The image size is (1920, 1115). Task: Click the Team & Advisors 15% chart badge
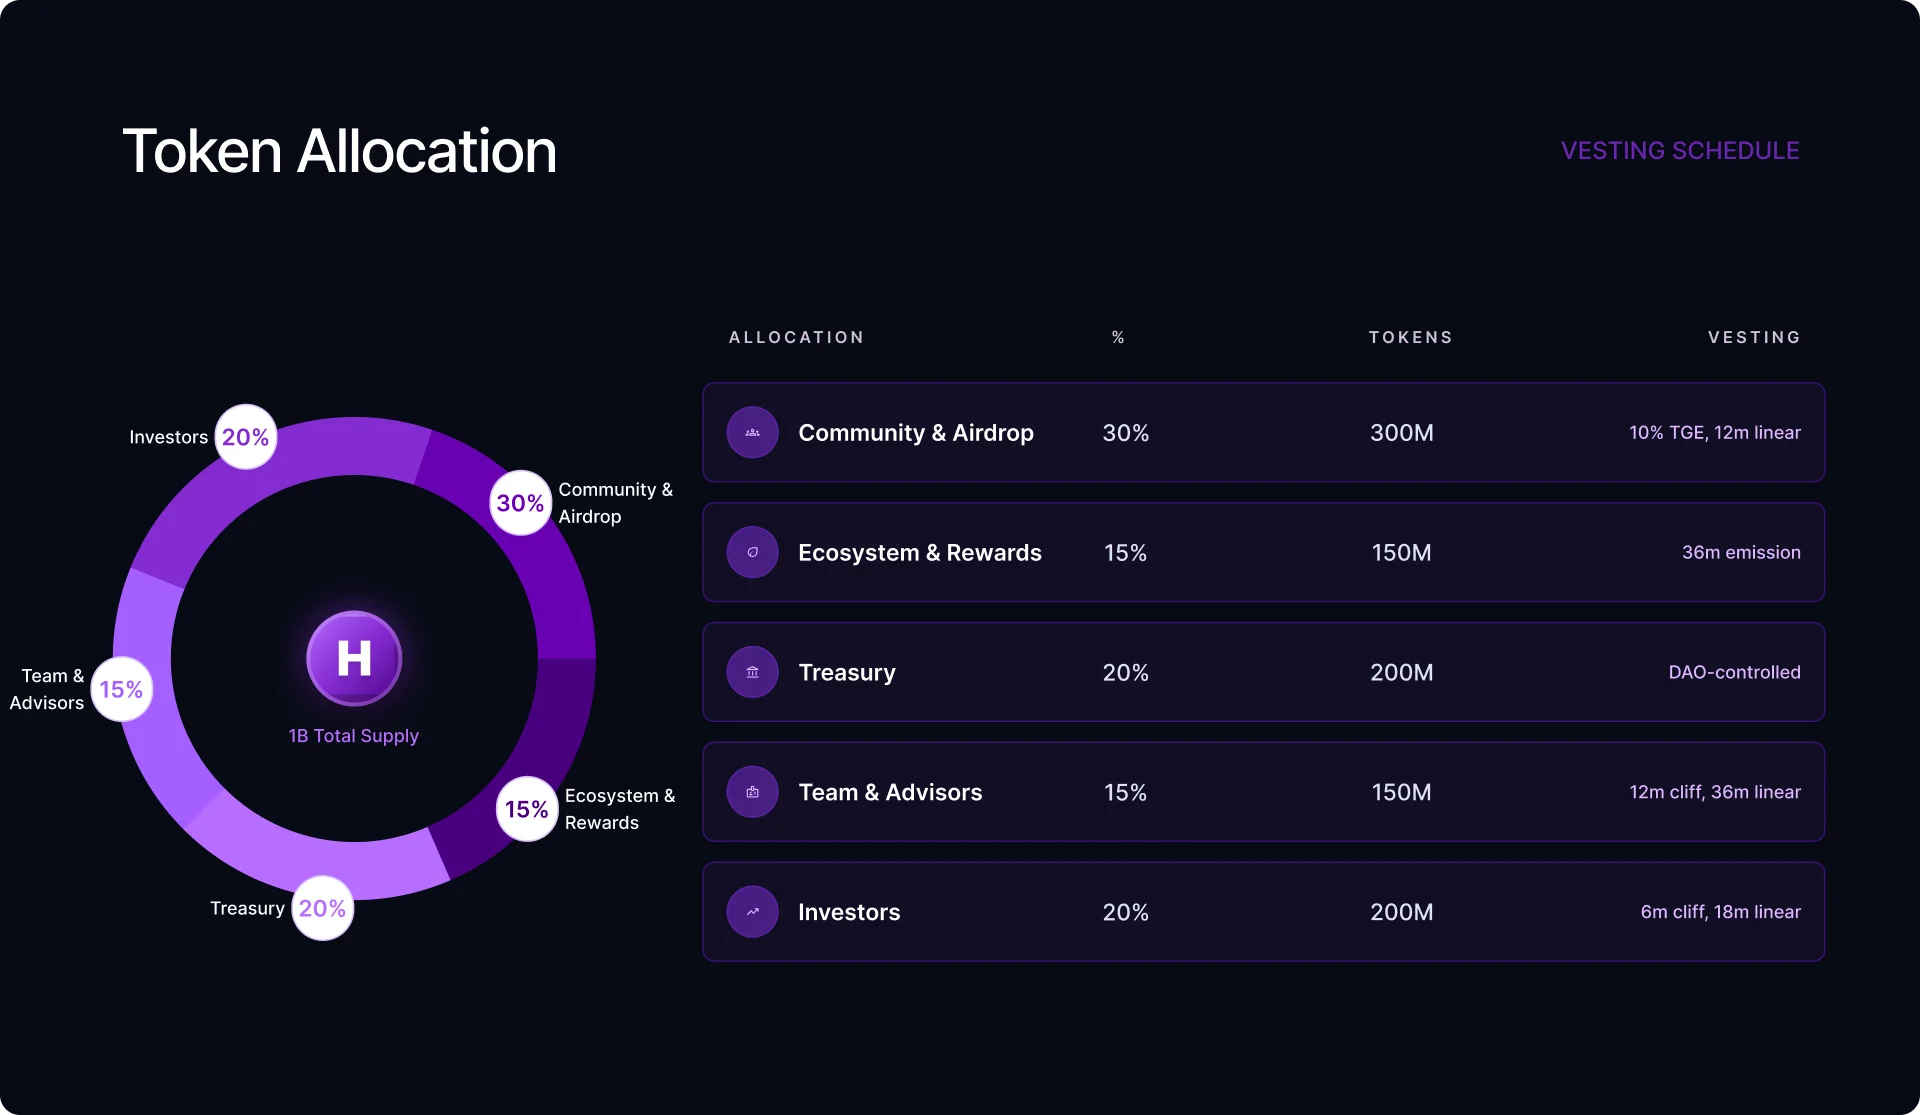click(x=121, y=689)
